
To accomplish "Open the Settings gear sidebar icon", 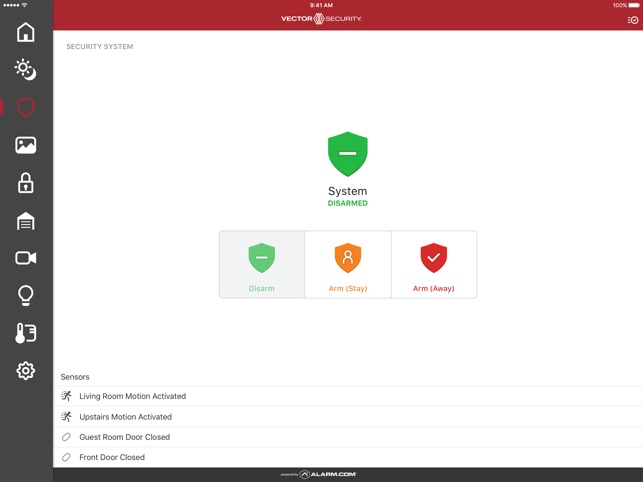I will coord(26,370).
